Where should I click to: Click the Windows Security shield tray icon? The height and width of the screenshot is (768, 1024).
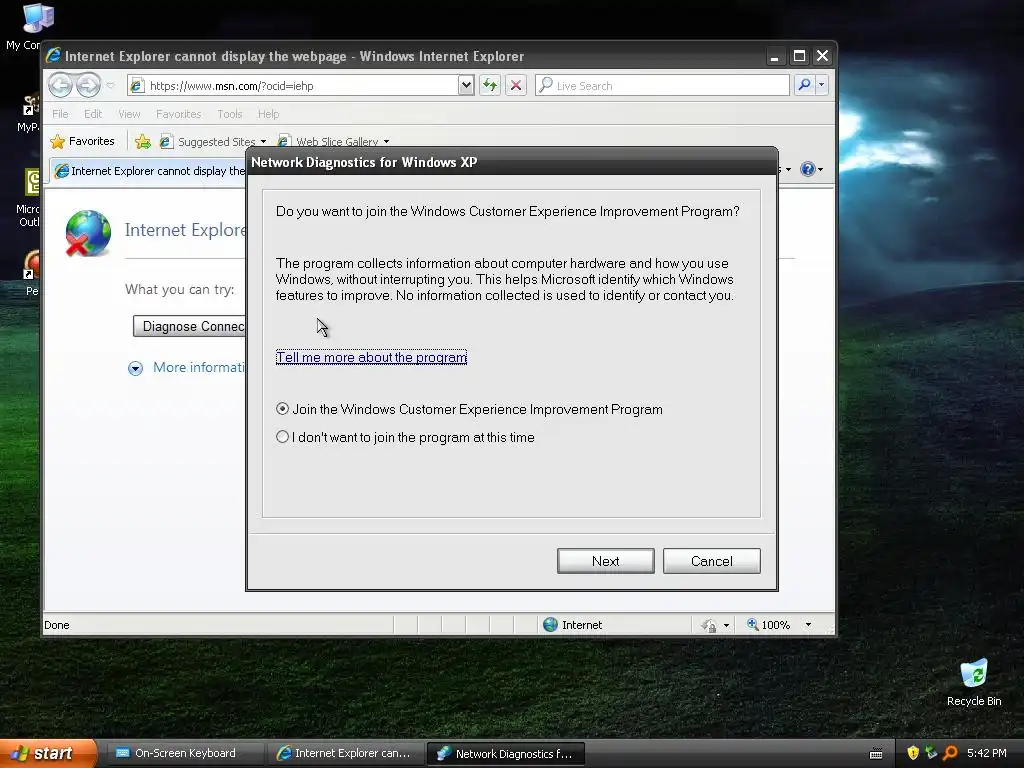click(912, 753)
